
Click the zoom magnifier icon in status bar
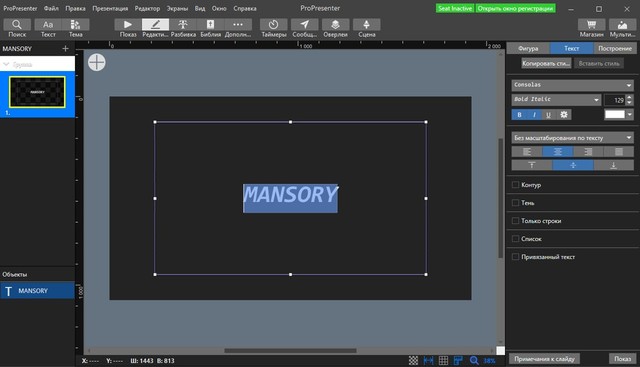point(474,360)
